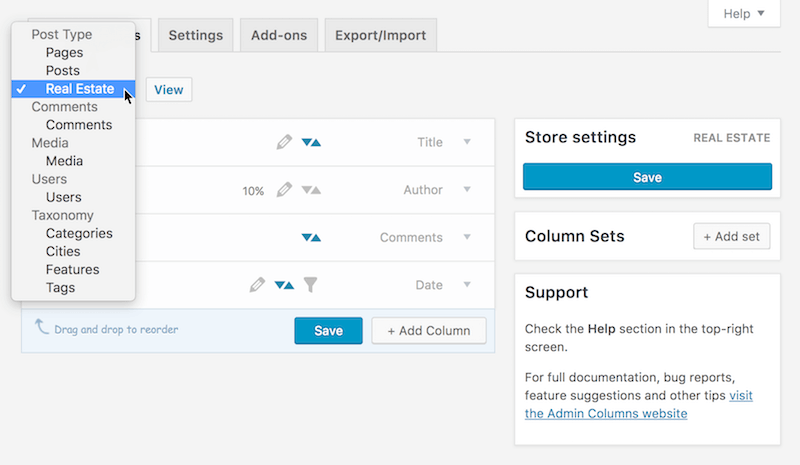Choose the checked Real Estate option
This screenshot has height=465, width=800.
click(73, 89)
